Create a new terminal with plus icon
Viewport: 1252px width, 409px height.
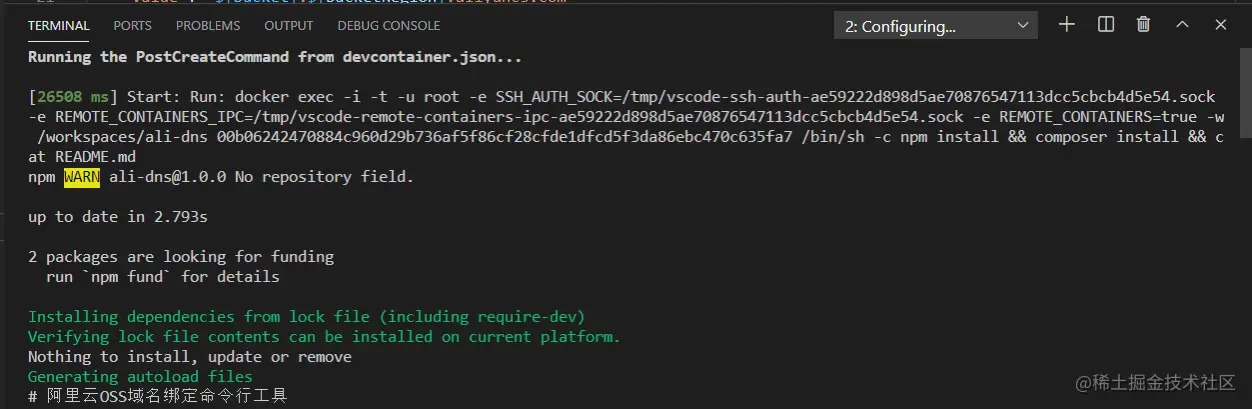[x=1067, y=25]
